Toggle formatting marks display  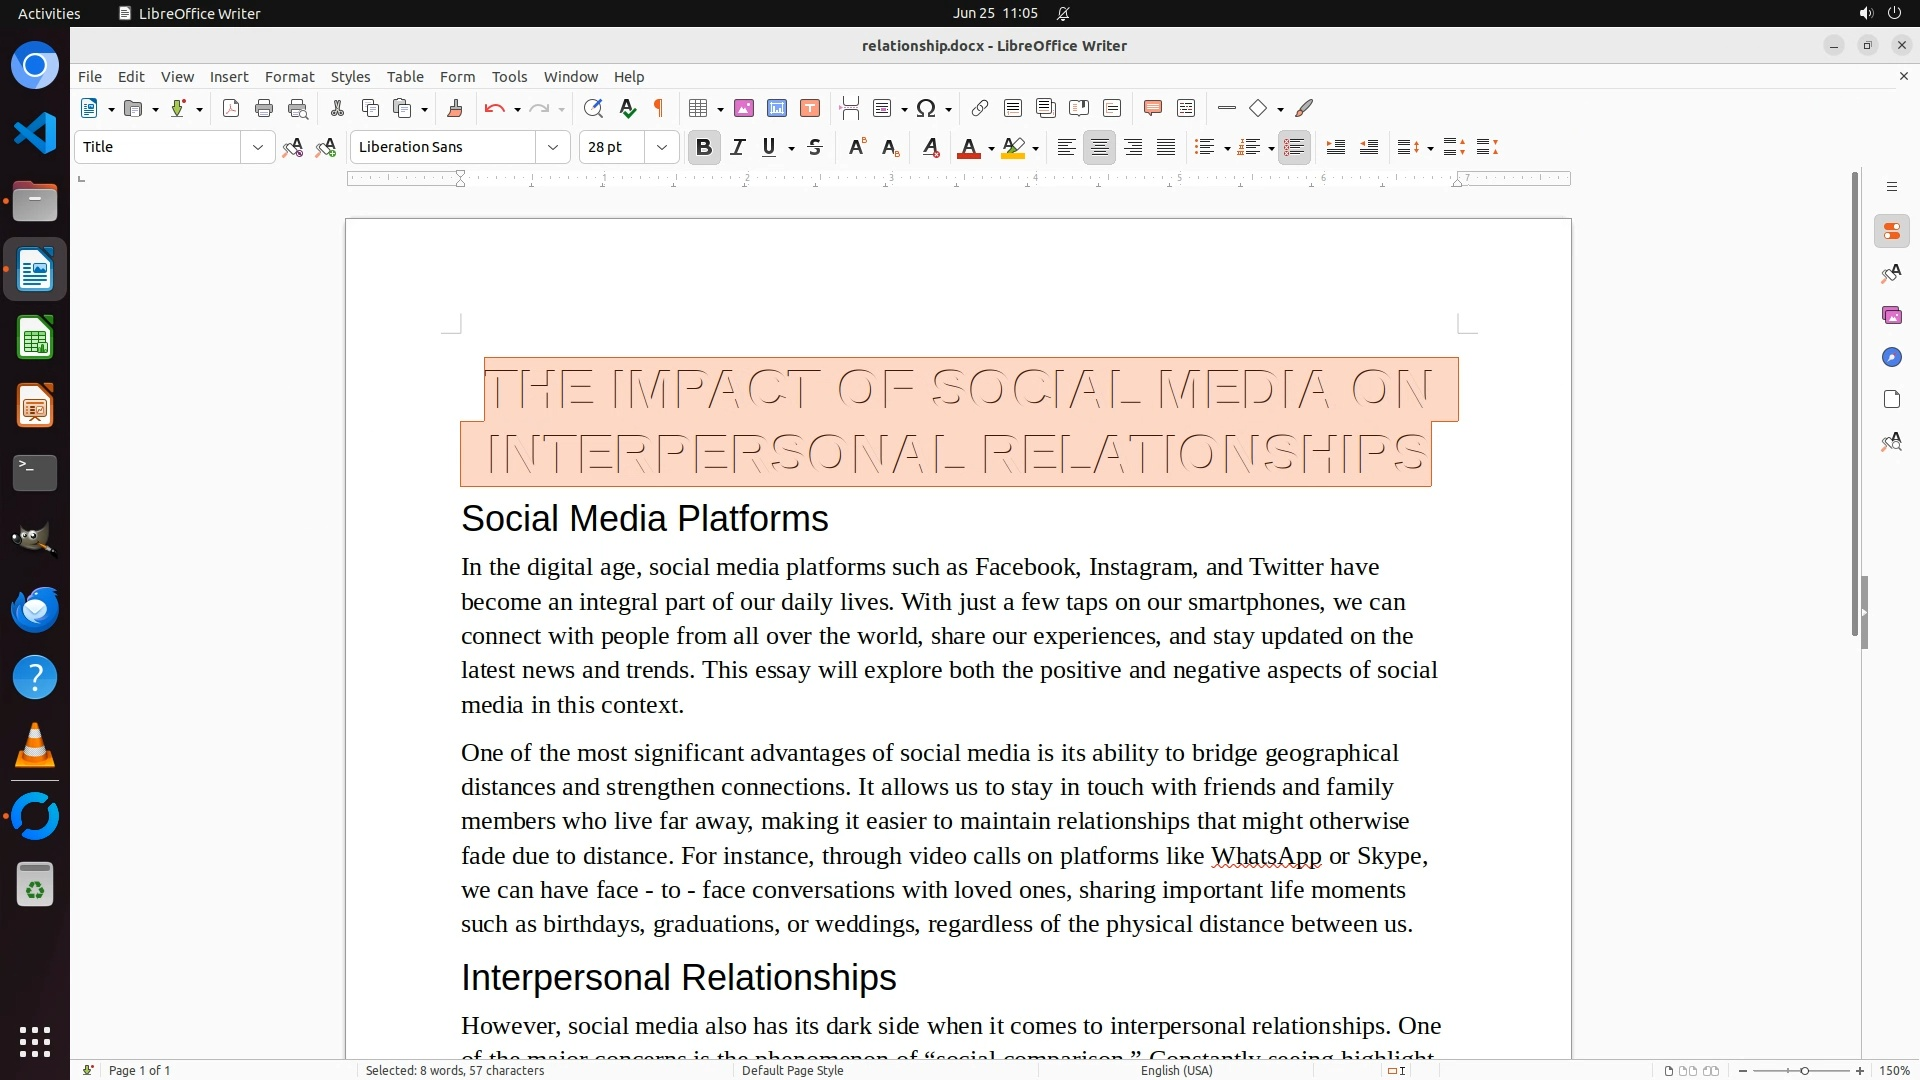[x=659, y=109]
